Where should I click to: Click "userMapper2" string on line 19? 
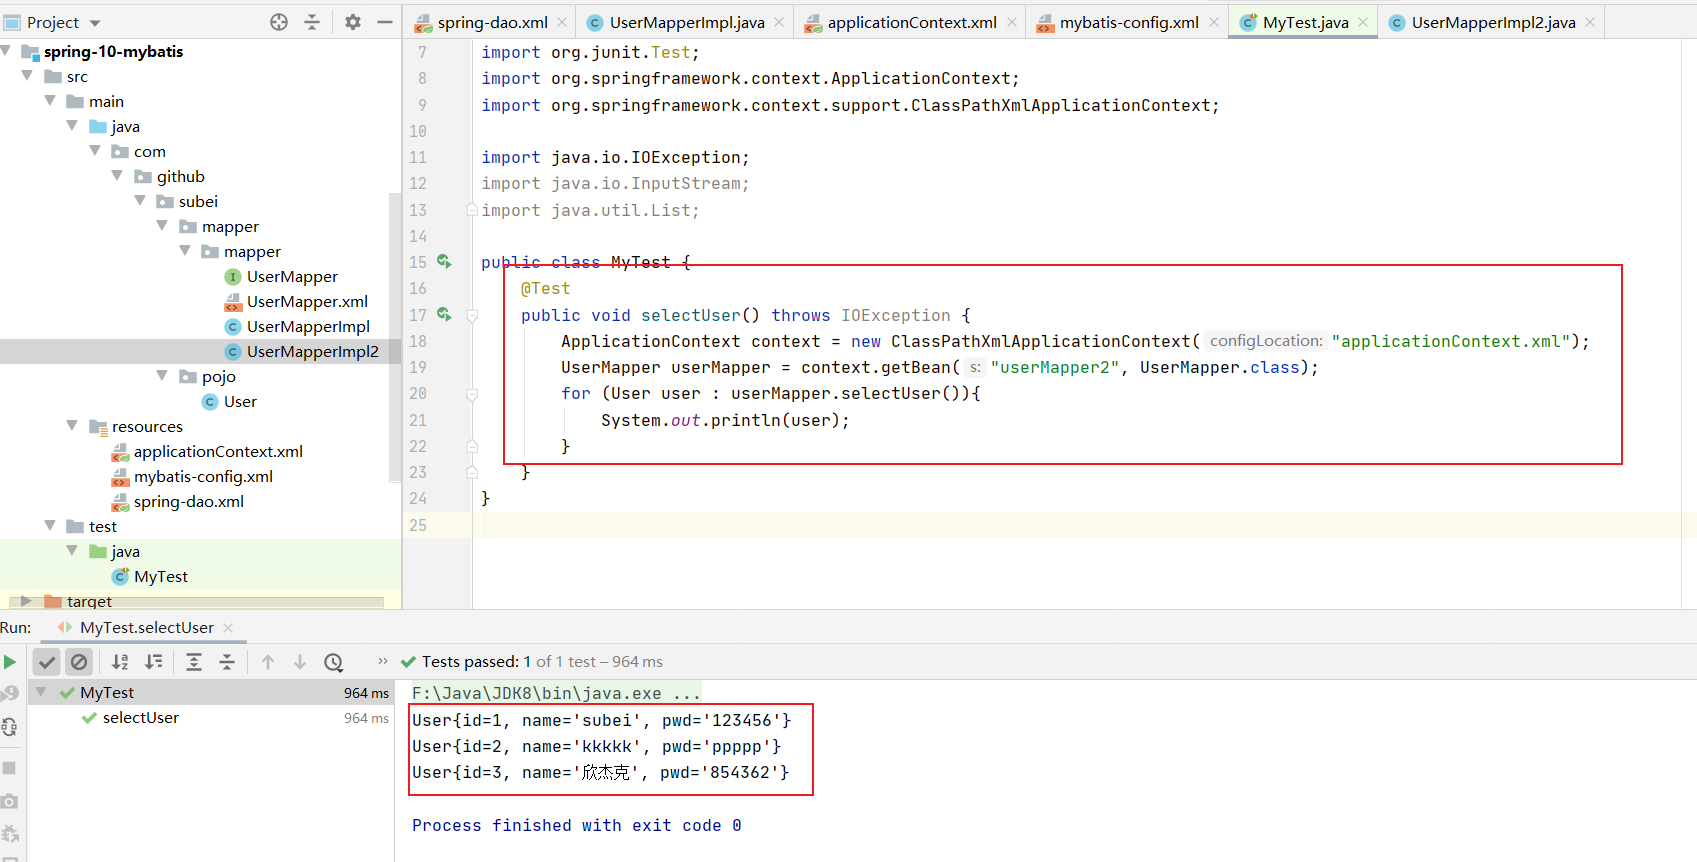pos(1055,367)
